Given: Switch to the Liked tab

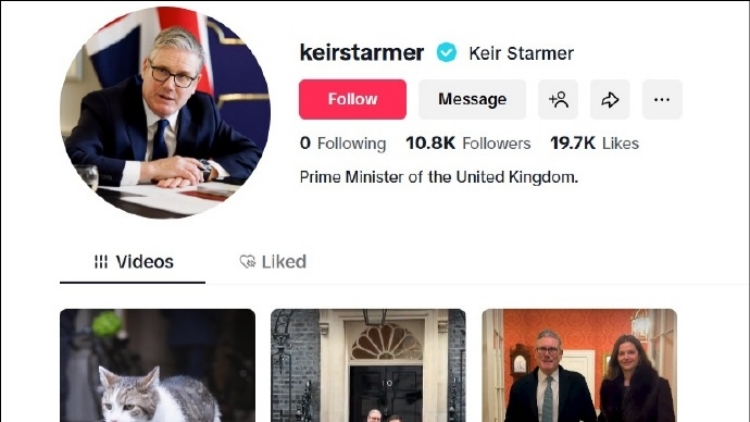Looking at the screenshot, I should click(273, 262).
